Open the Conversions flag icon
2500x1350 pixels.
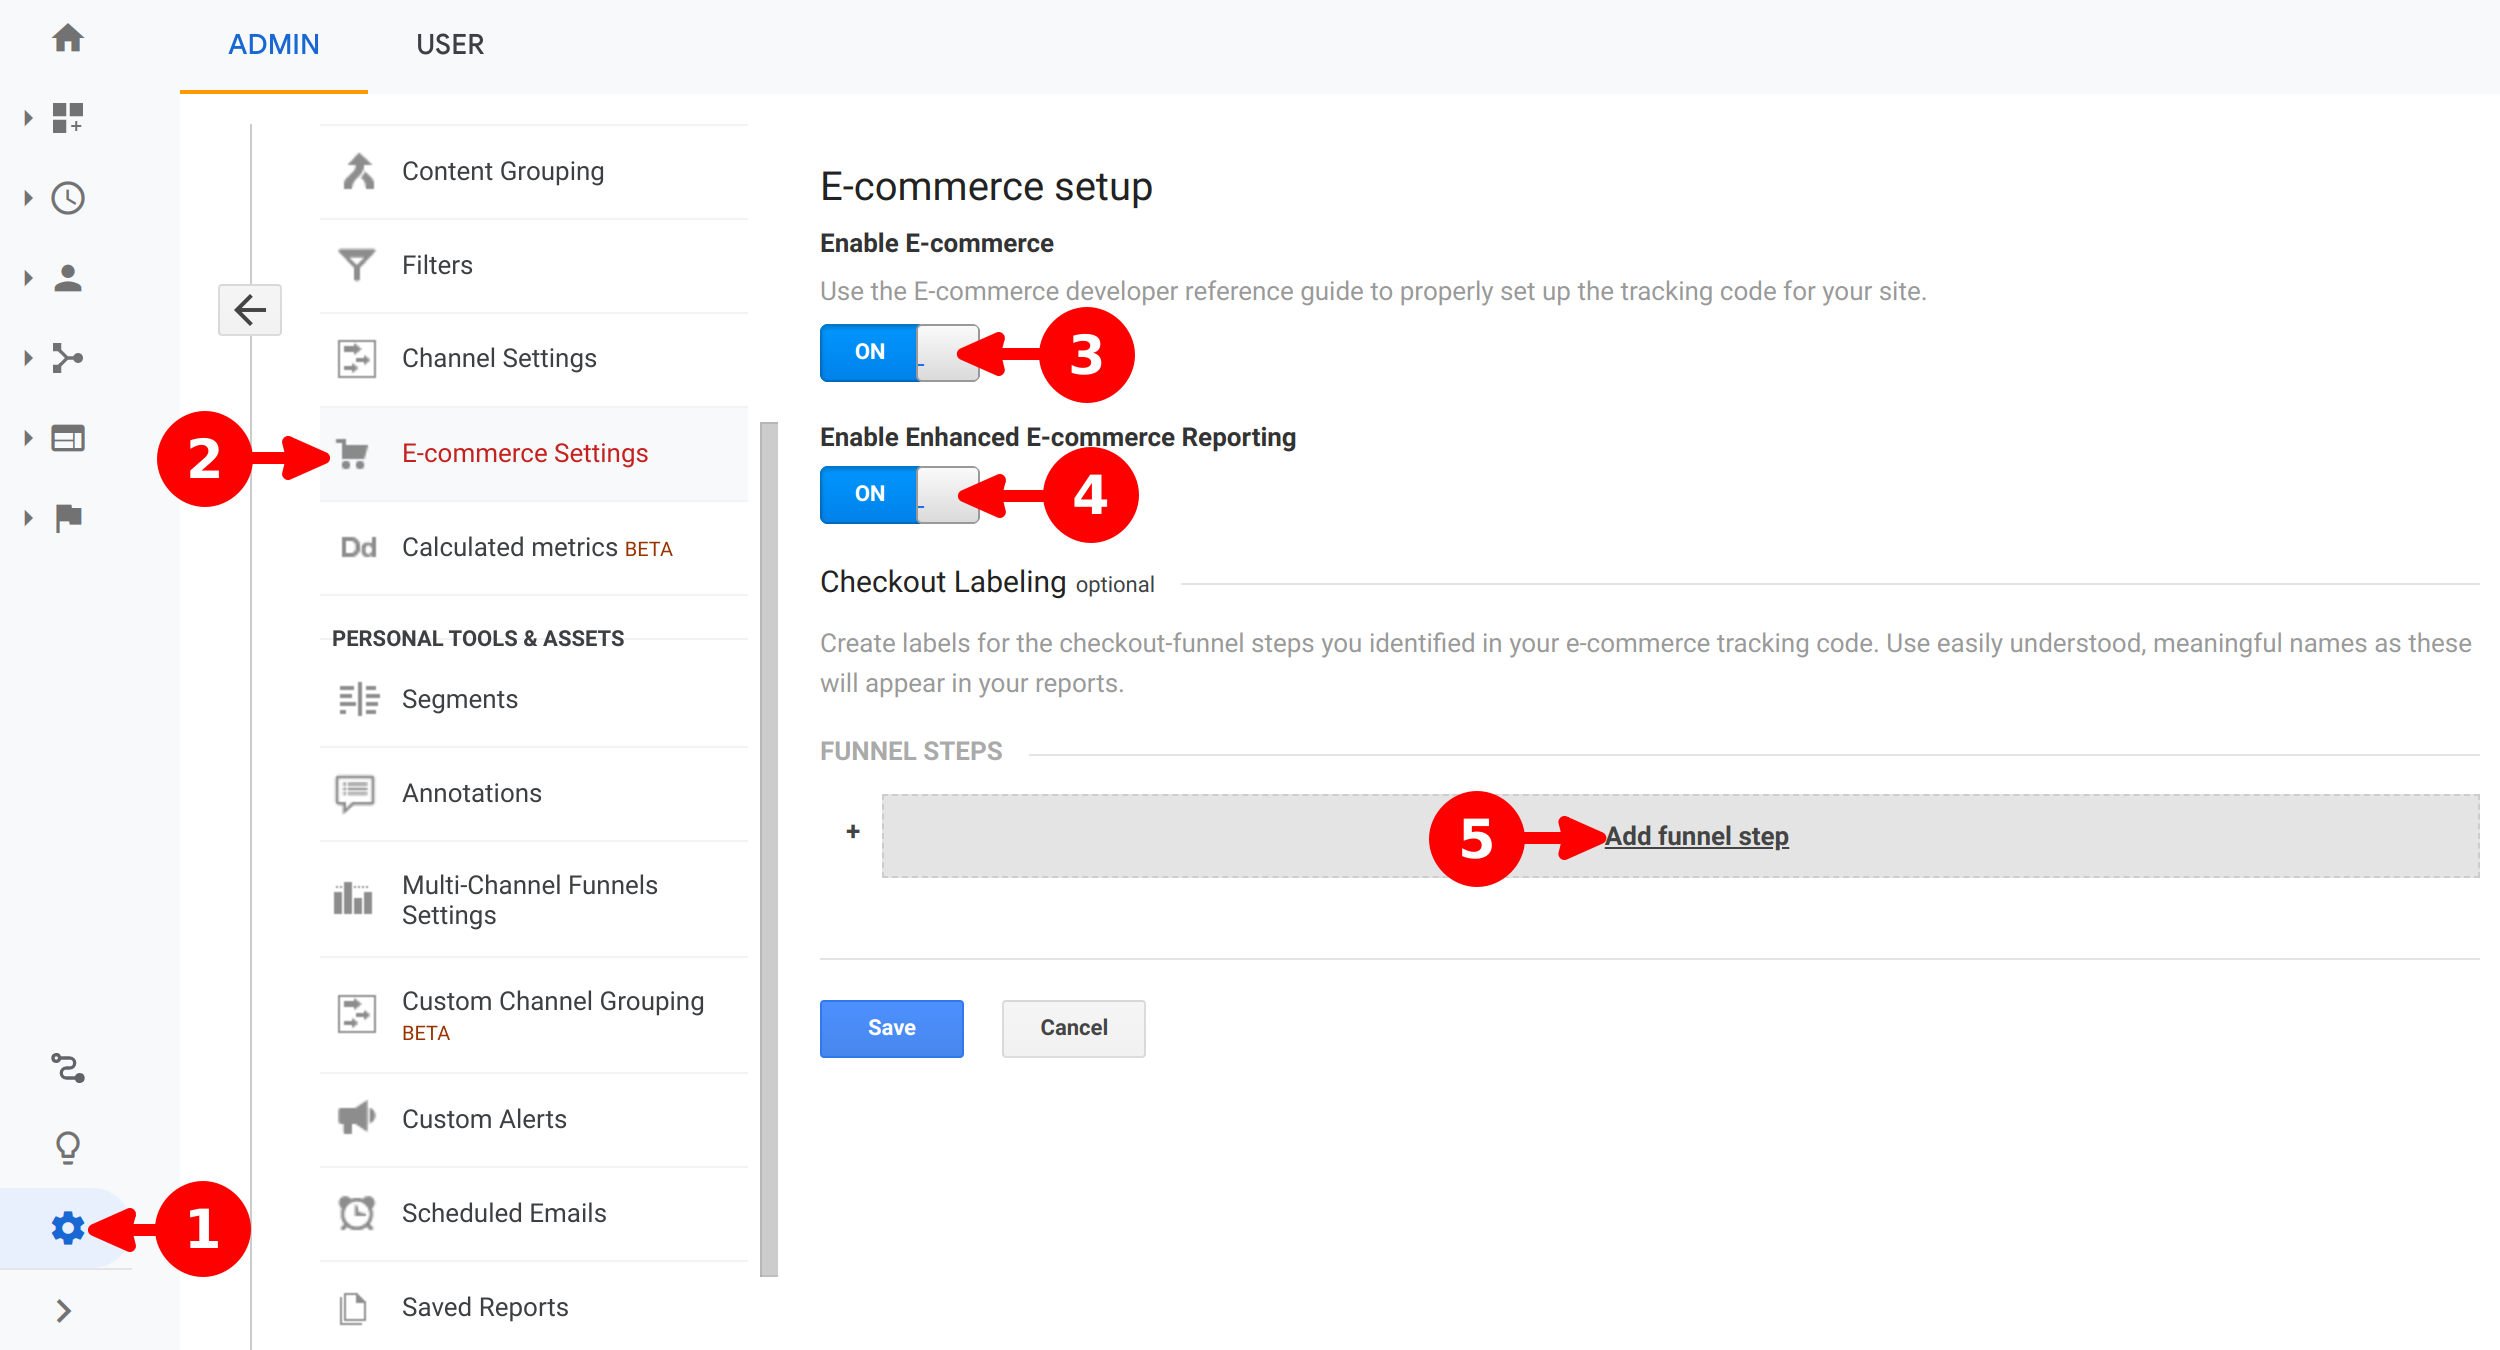68,518
